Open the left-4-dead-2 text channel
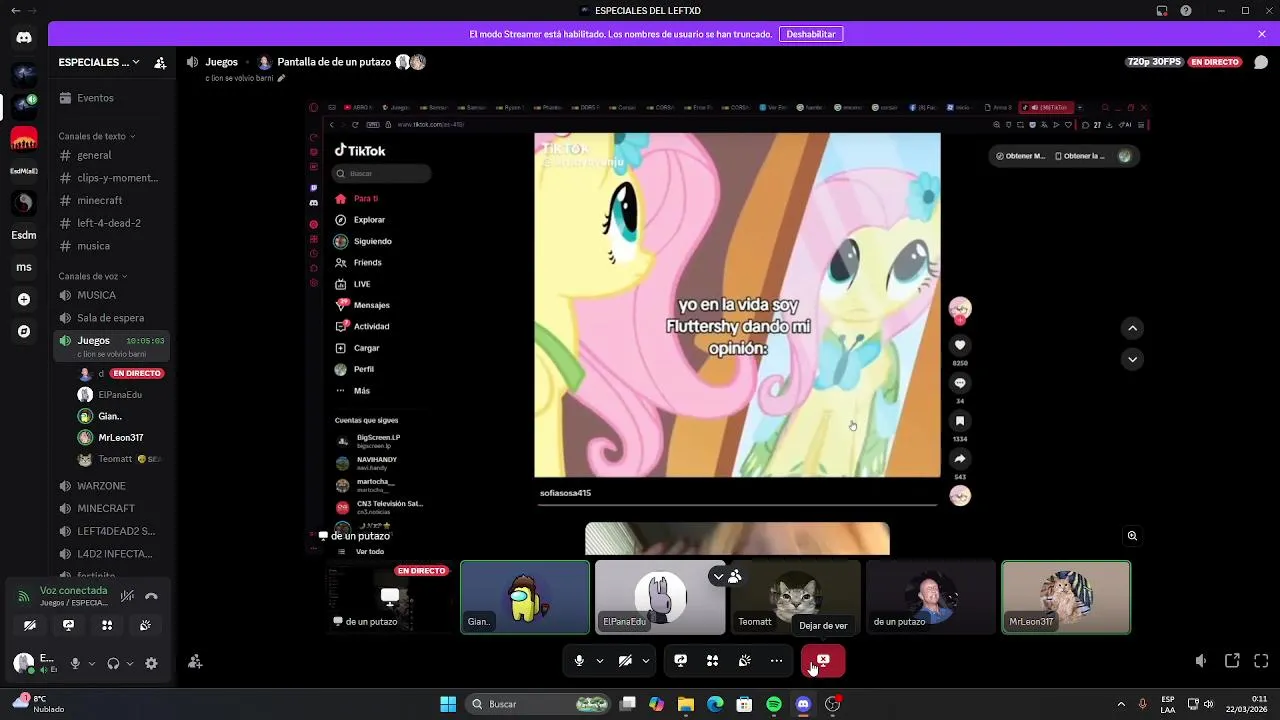The height and width of the screenshot is (720, 1280). coord(110,223)
